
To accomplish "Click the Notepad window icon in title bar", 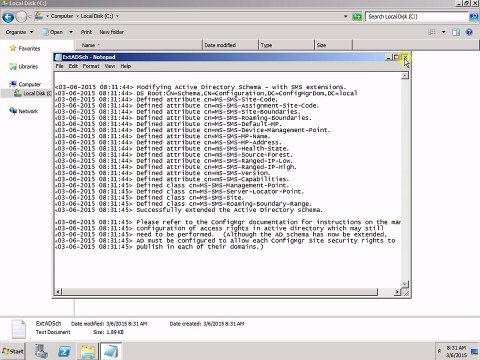I will coord(58,57).
